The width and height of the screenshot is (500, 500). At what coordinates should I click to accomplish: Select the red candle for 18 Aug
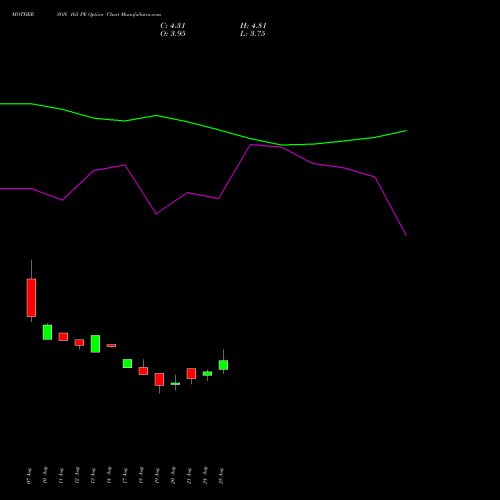pyautogui.click(x=143, y=371)
